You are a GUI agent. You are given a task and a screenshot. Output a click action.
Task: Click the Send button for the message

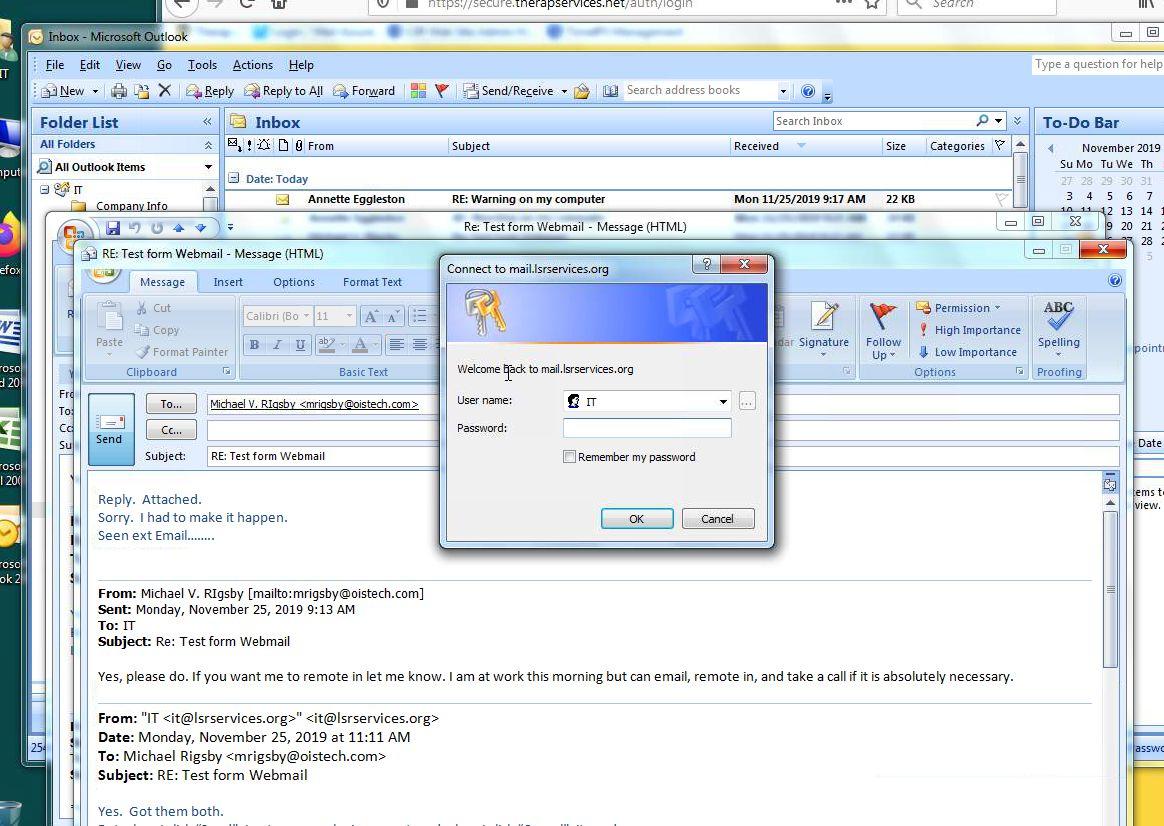(111, 429)
